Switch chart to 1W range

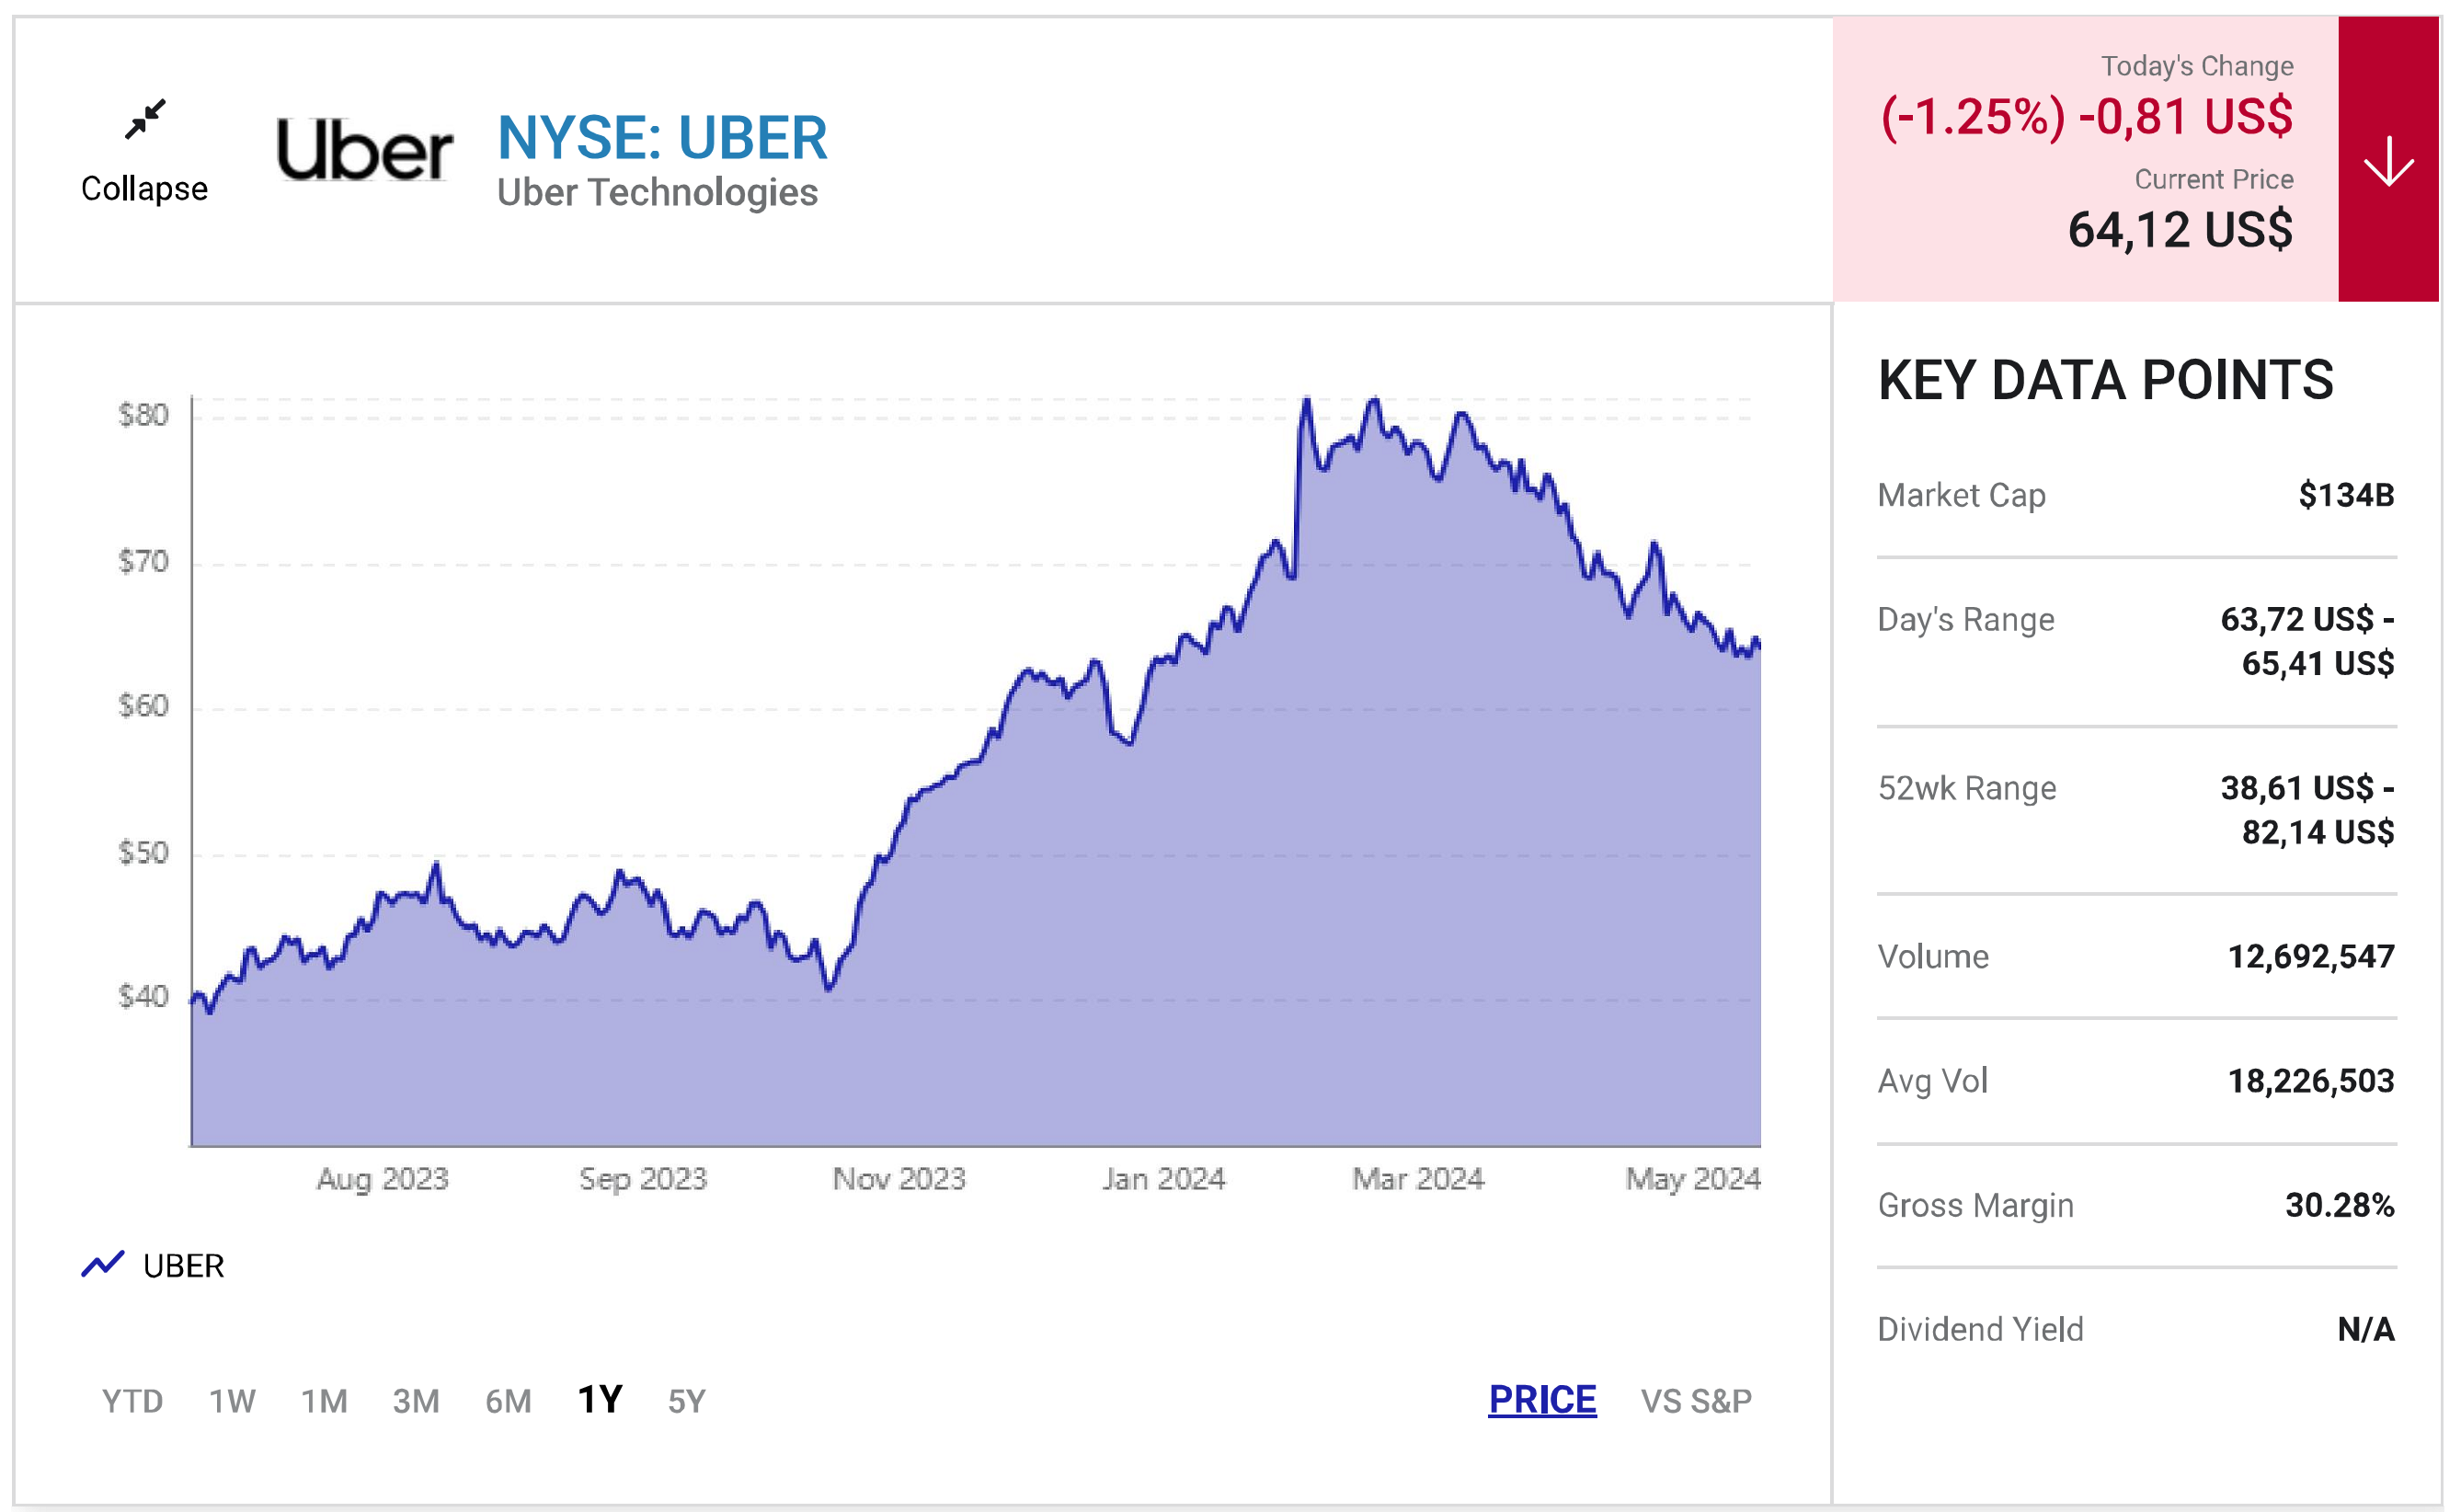tap(232, 1401)
